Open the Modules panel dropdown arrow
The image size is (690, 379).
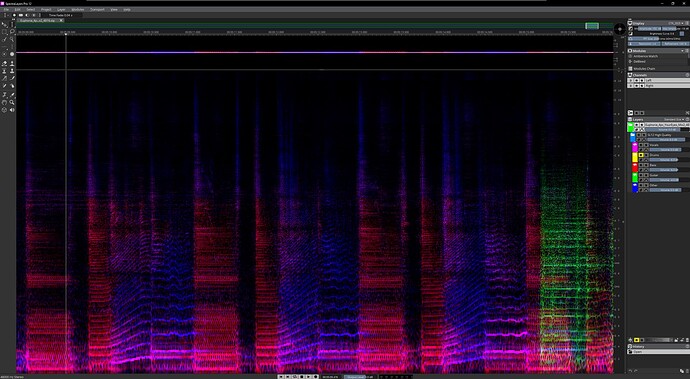point(683,51)
